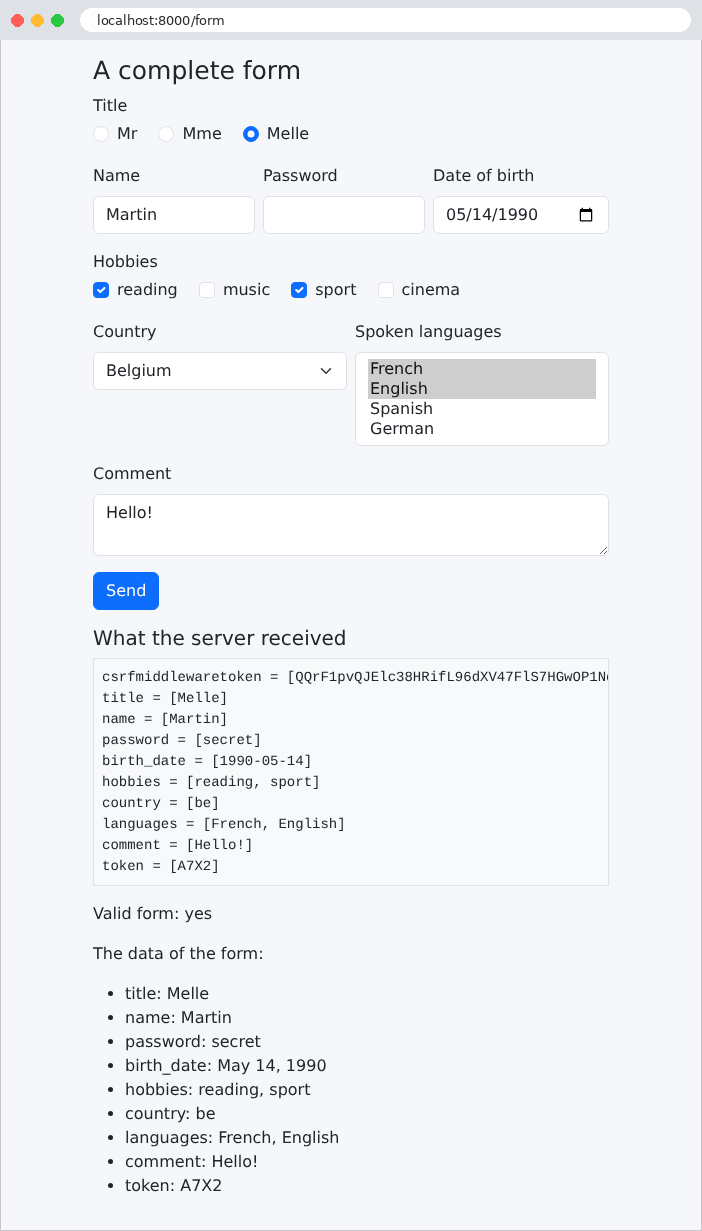The height and width of the screenshot is (1231, 702).
Task: Click 'hobbies = [reading, sport]' line
Action: [211, 782]
